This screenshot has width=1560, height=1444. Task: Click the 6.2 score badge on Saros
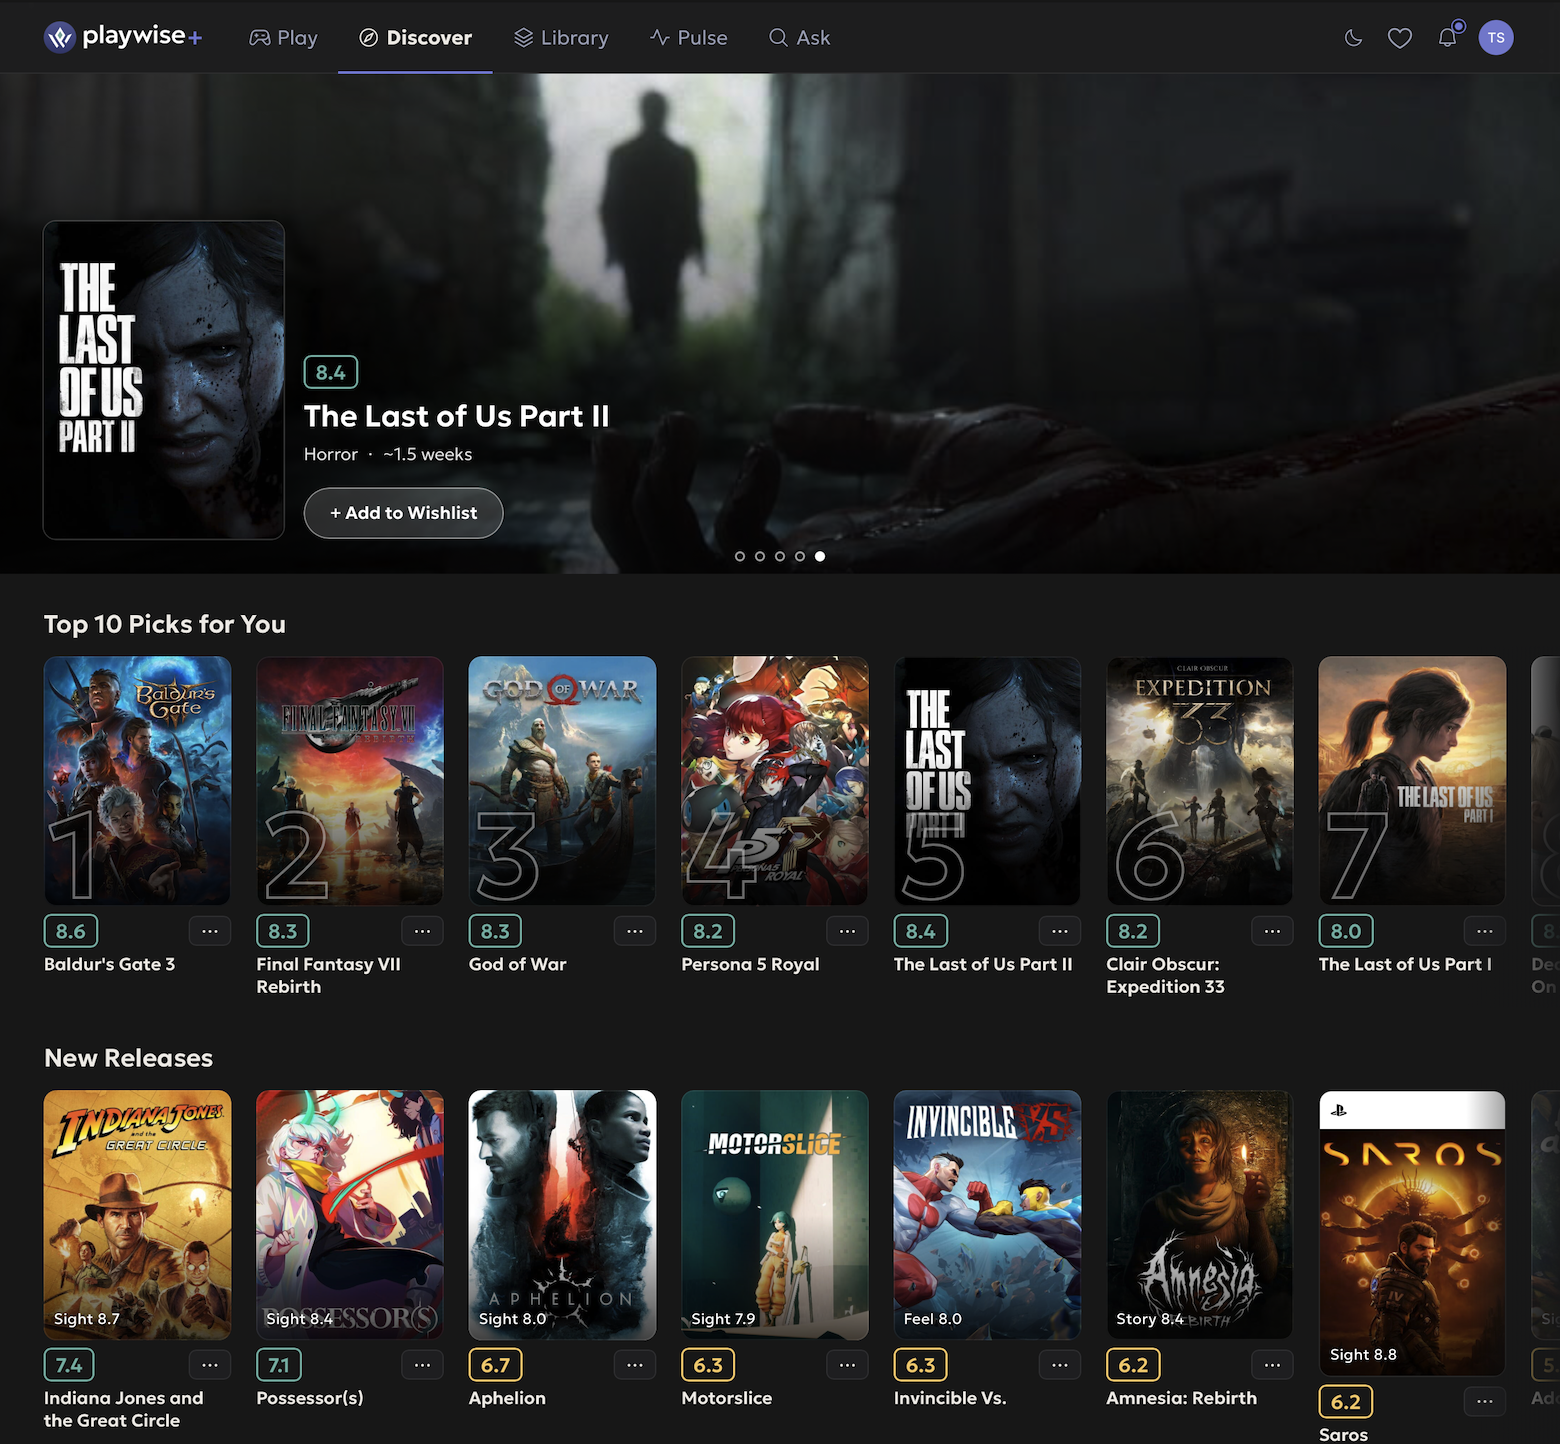click(1346, 1402)
